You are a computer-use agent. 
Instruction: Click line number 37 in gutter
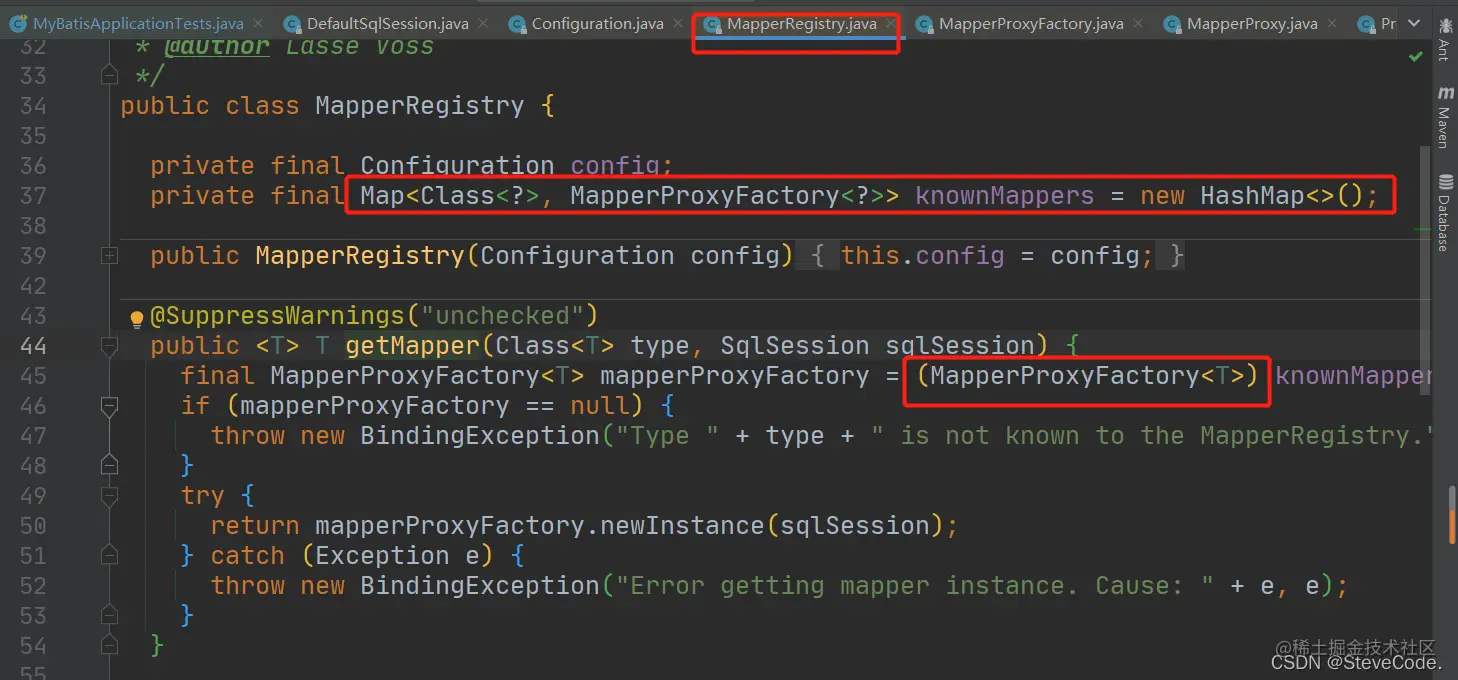33,196
